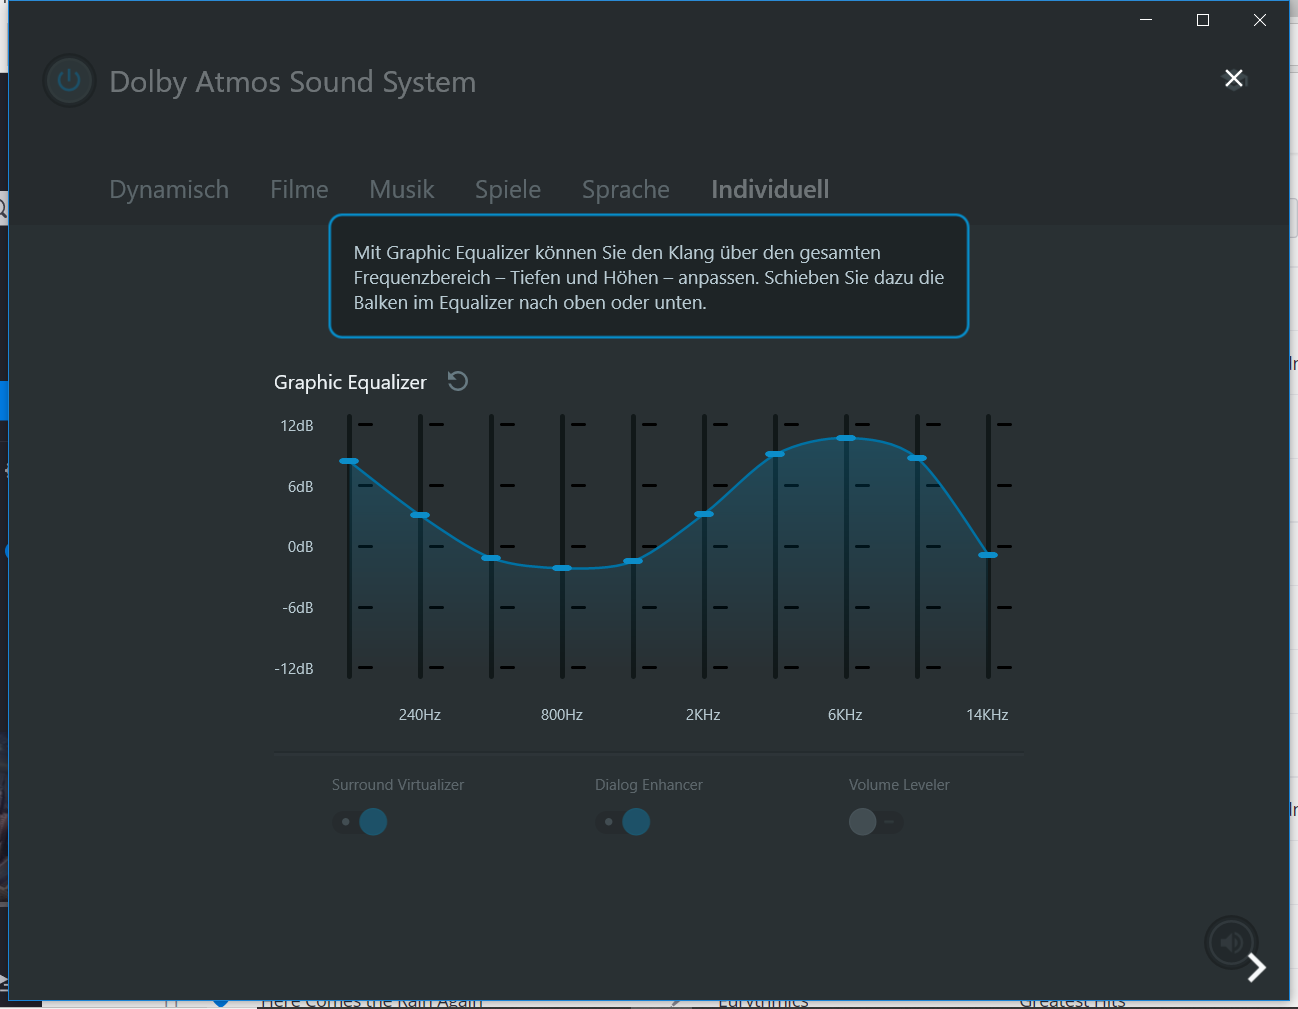Screen dimensions: 1298x1009
Task: Reset the Graphic Equalizer with the undo icon
Action: [458, 381]
